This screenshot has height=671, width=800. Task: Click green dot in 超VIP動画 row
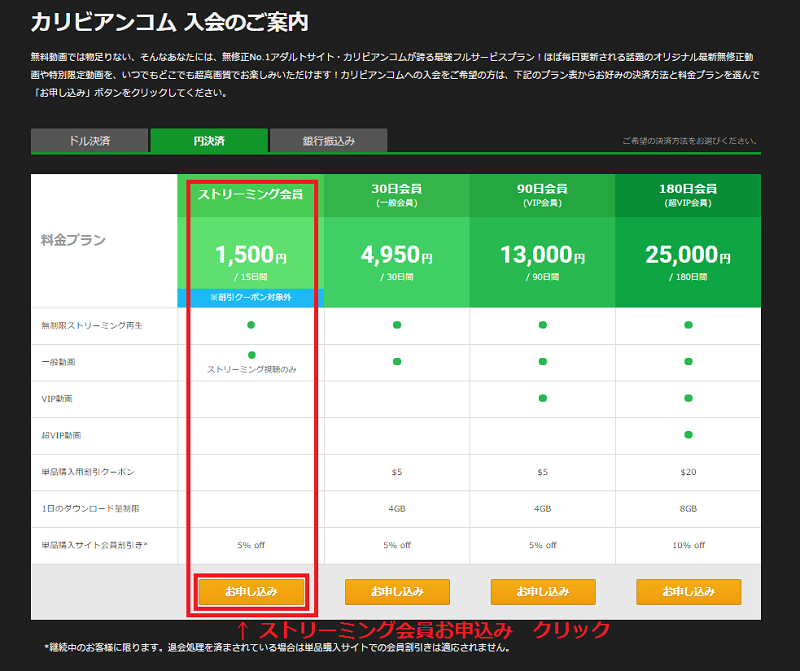(x=688, y=434)
